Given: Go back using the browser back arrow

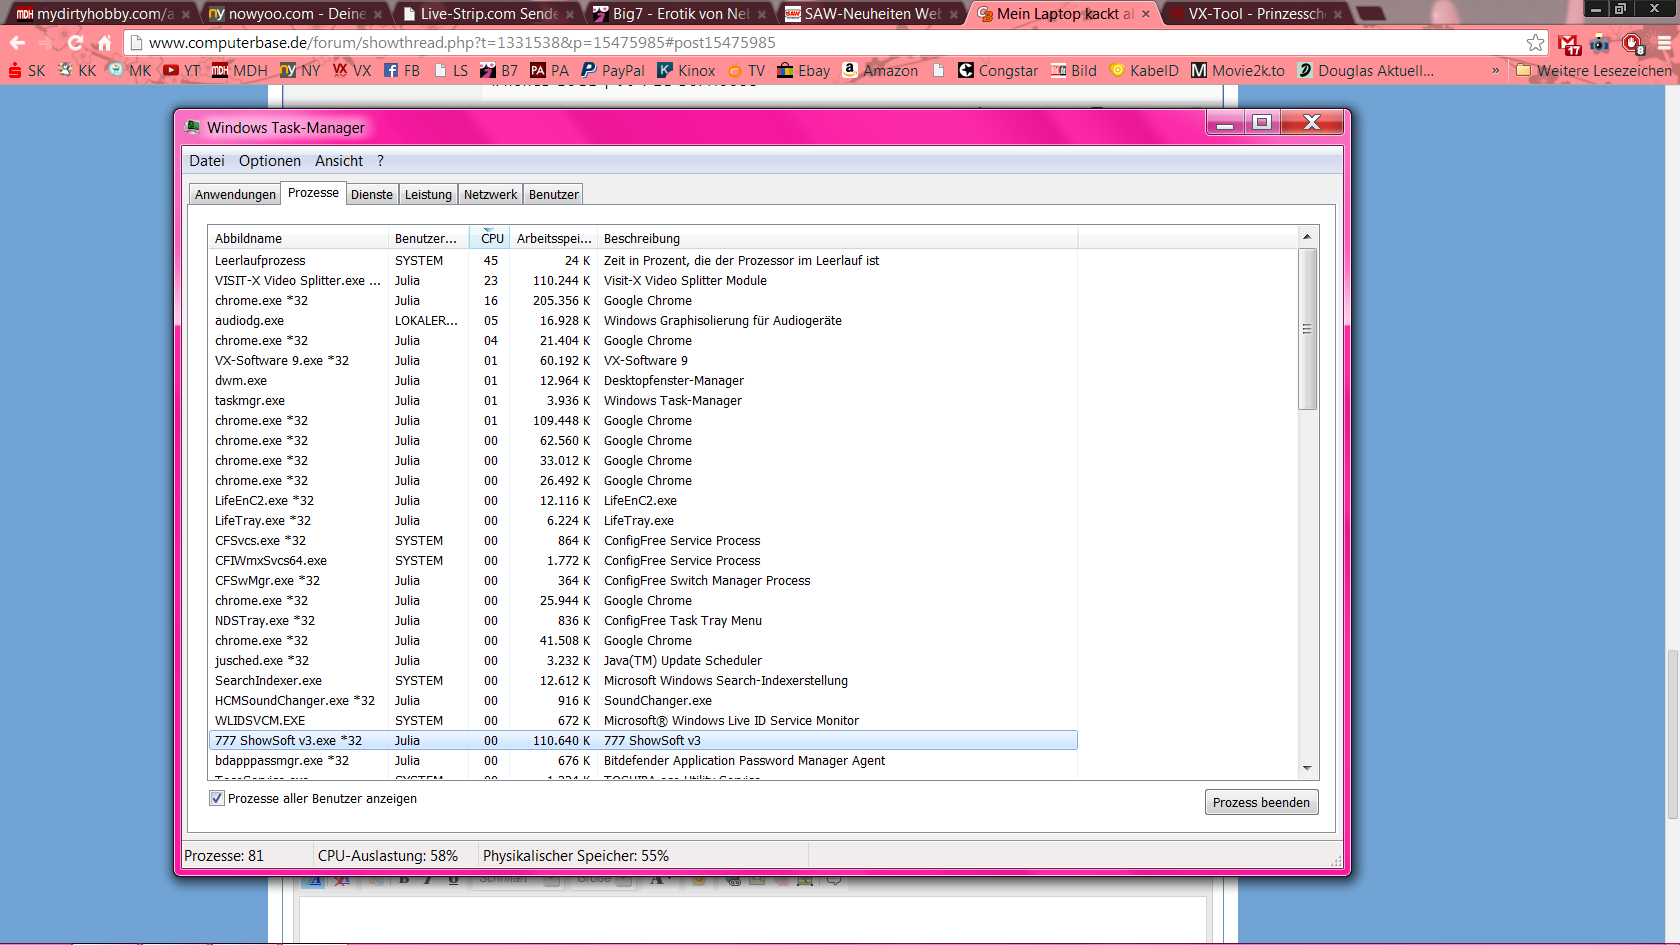Looking at the screenshot, I should 17,43.
